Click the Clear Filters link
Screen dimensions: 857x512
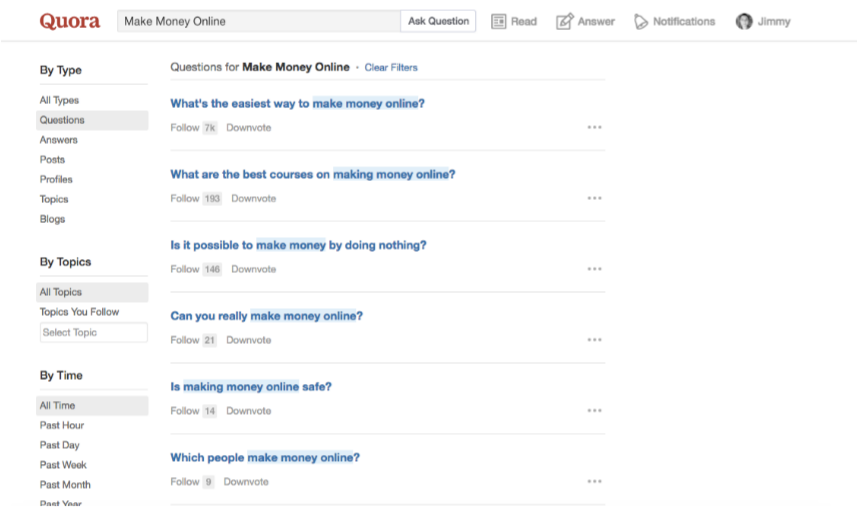coord(391,67)
